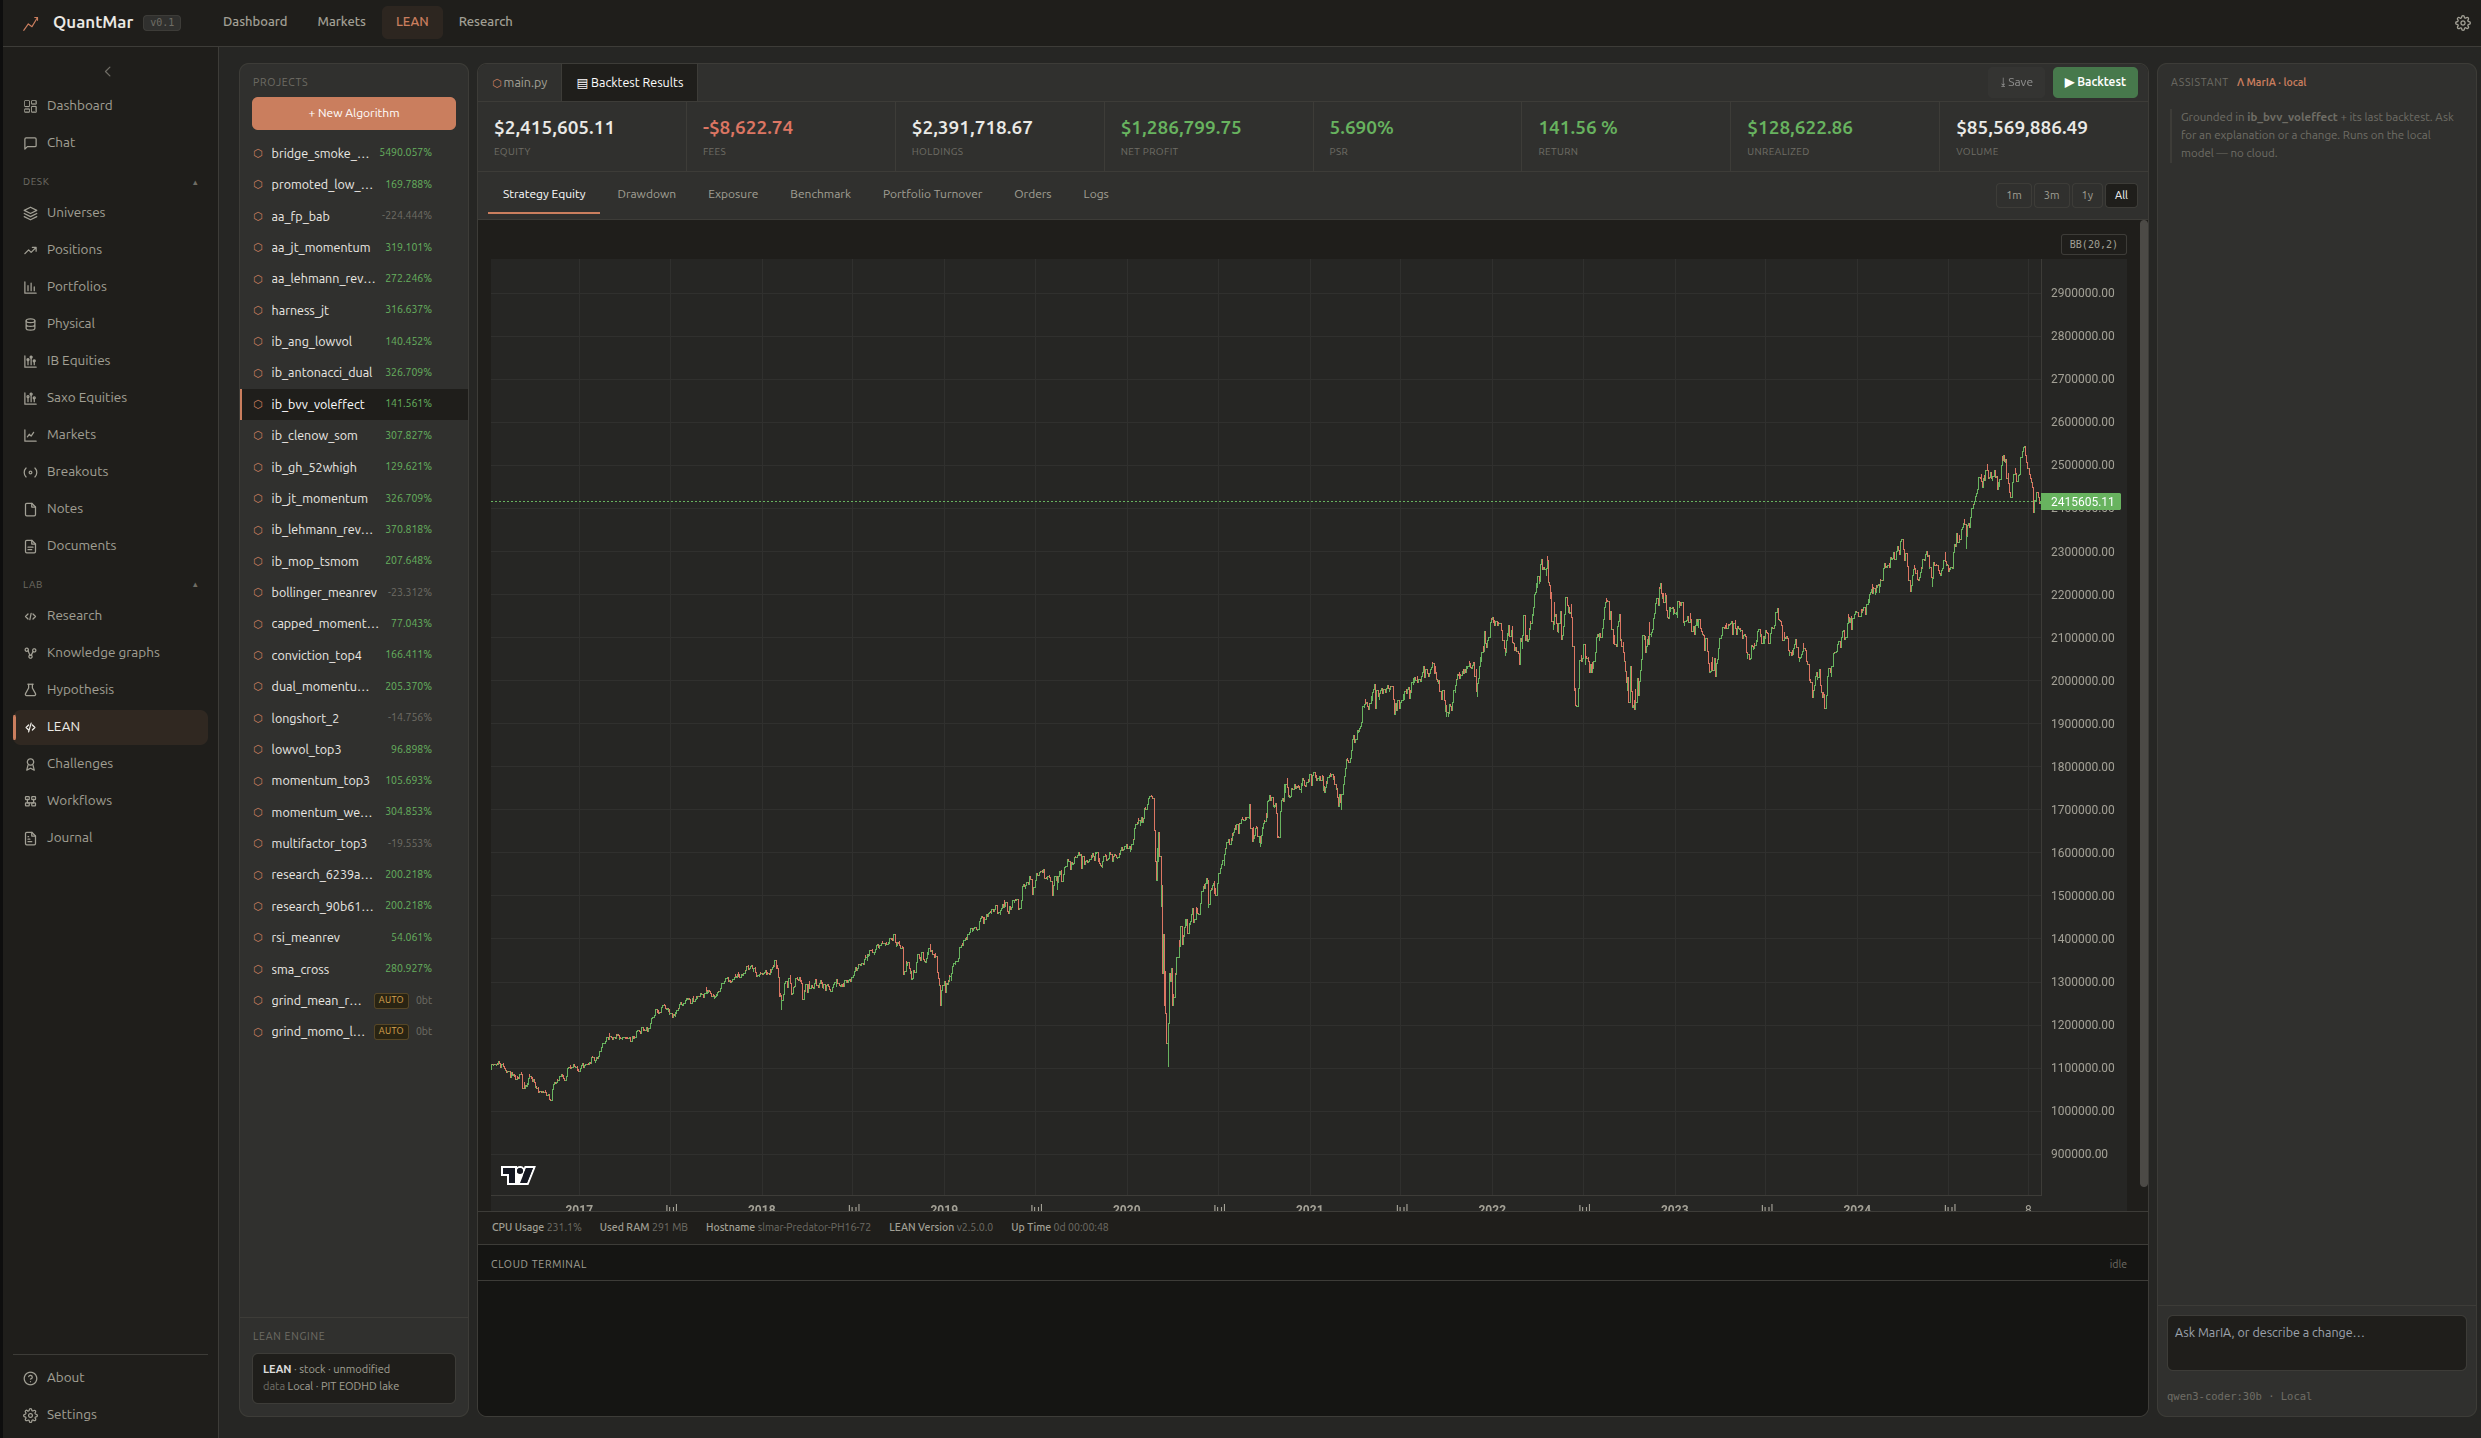Click the About help icon

tap(30, 1378)
